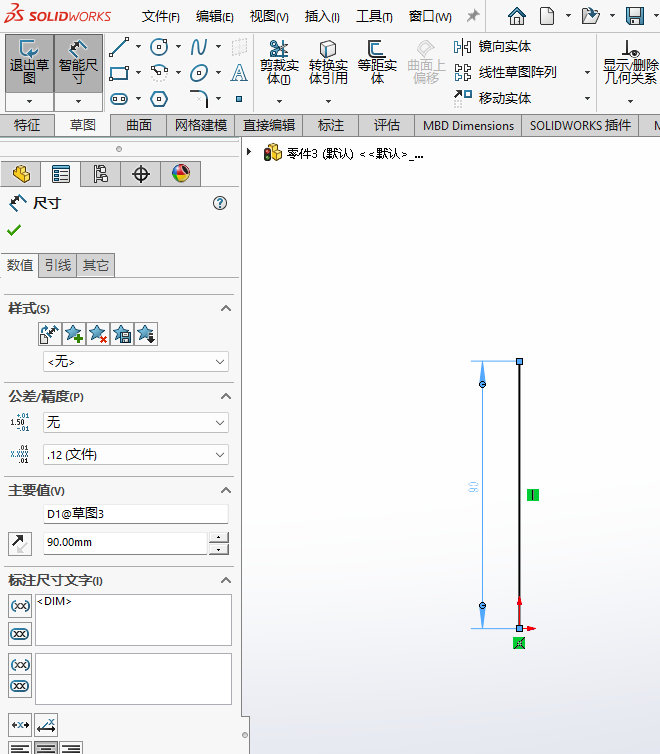Click the dimension panel help icon
This screenshot has height=754, width=660.
coord(220,203)
